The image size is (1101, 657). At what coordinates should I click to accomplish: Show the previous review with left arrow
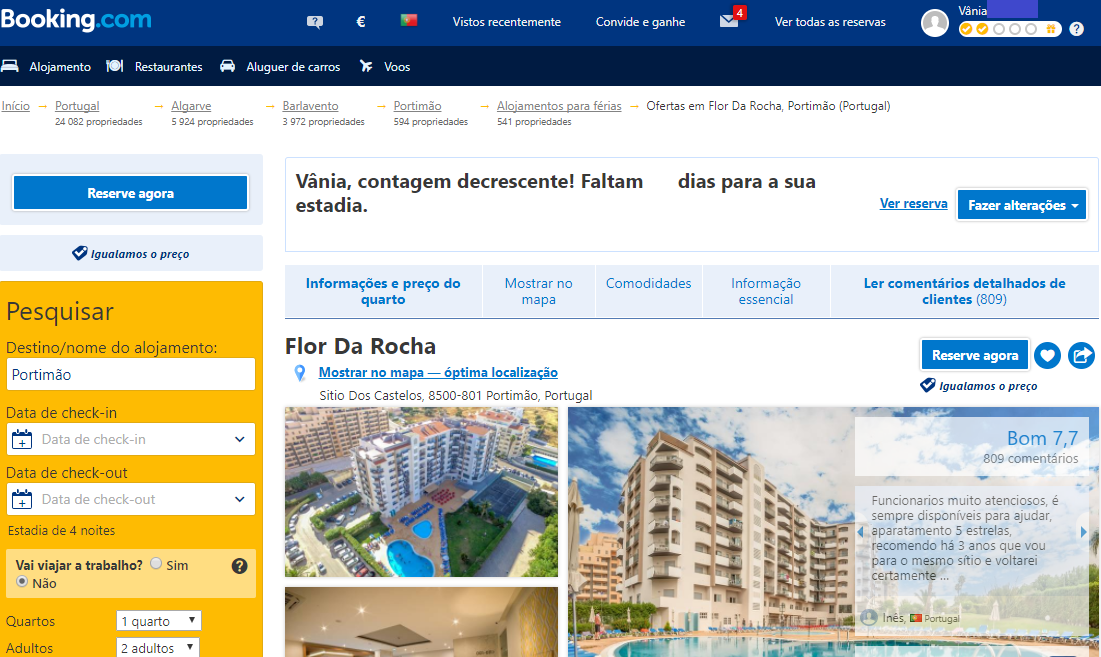[x=860, y=532]
